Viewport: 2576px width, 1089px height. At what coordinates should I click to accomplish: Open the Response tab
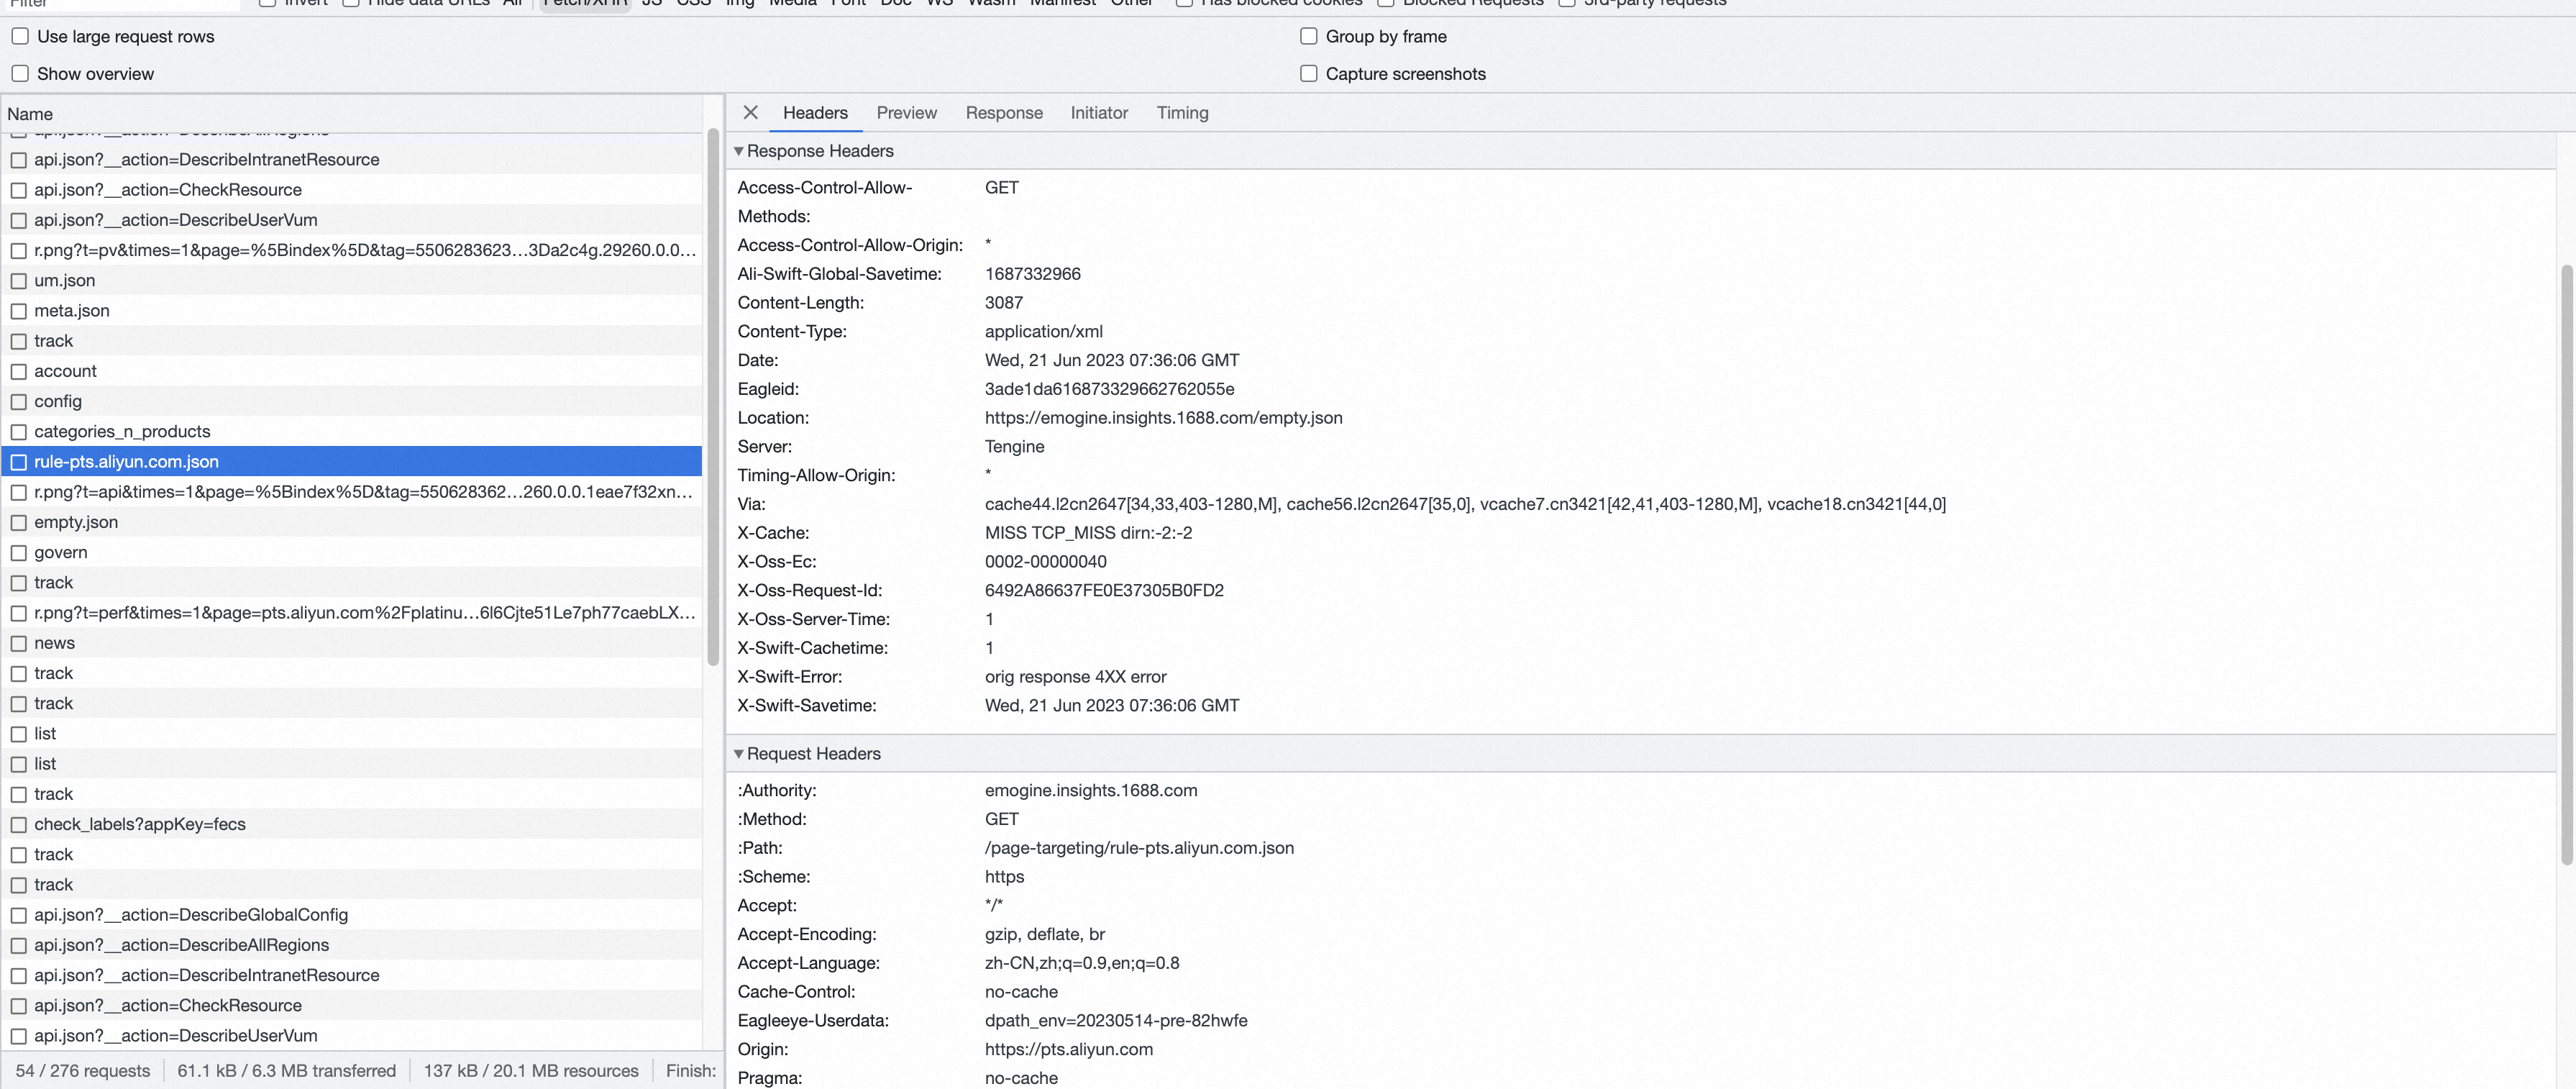point(1003,113)
